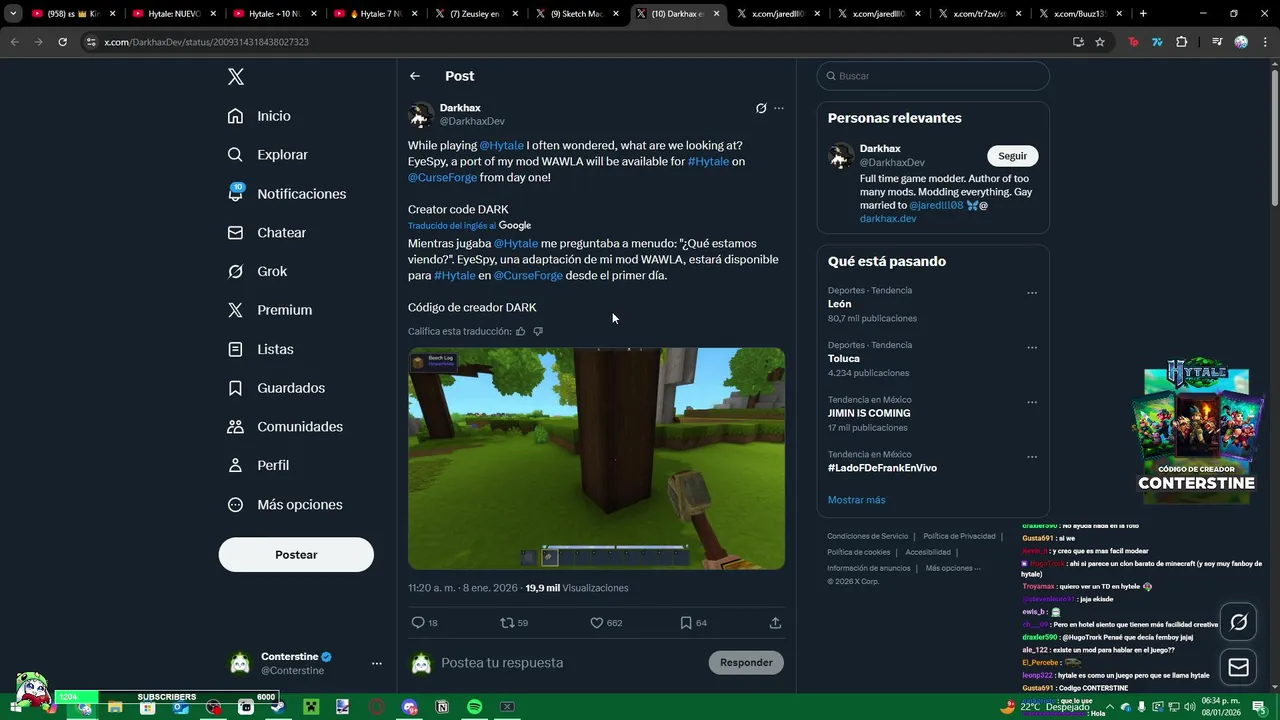Bookmark this page with the star icon
The width and height of the screenshot is (1280, 720).
pos(1100,42)
